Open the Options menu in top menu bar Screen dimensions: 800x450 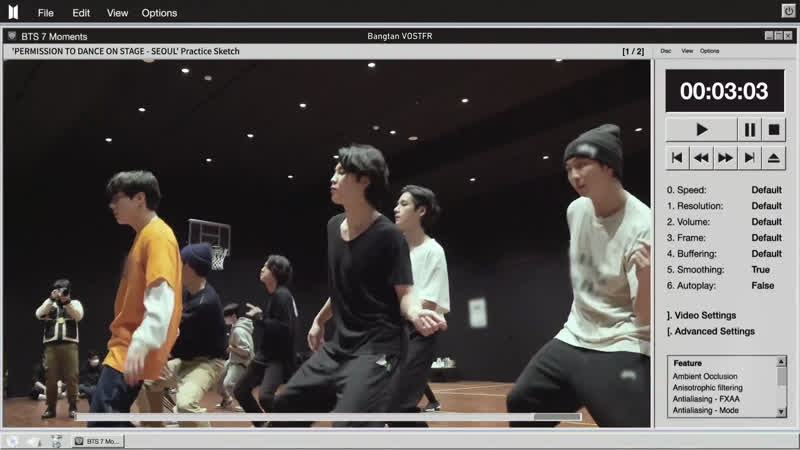[159, 13]
